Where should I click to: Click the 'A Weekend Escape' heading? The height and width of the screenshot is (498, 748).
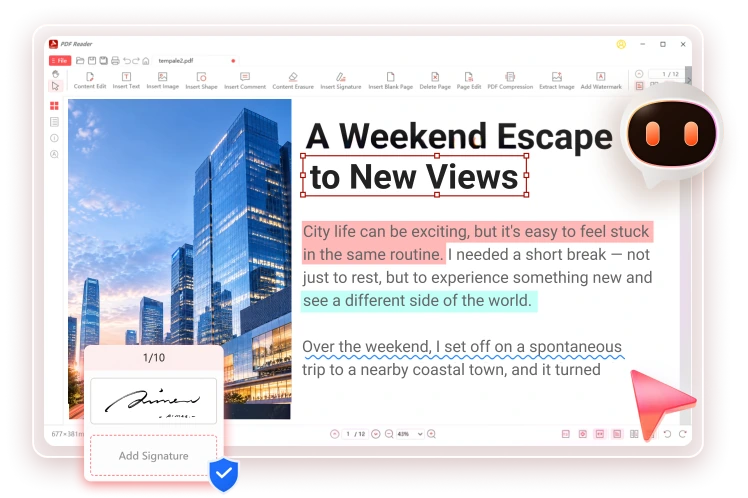(459, 136)
